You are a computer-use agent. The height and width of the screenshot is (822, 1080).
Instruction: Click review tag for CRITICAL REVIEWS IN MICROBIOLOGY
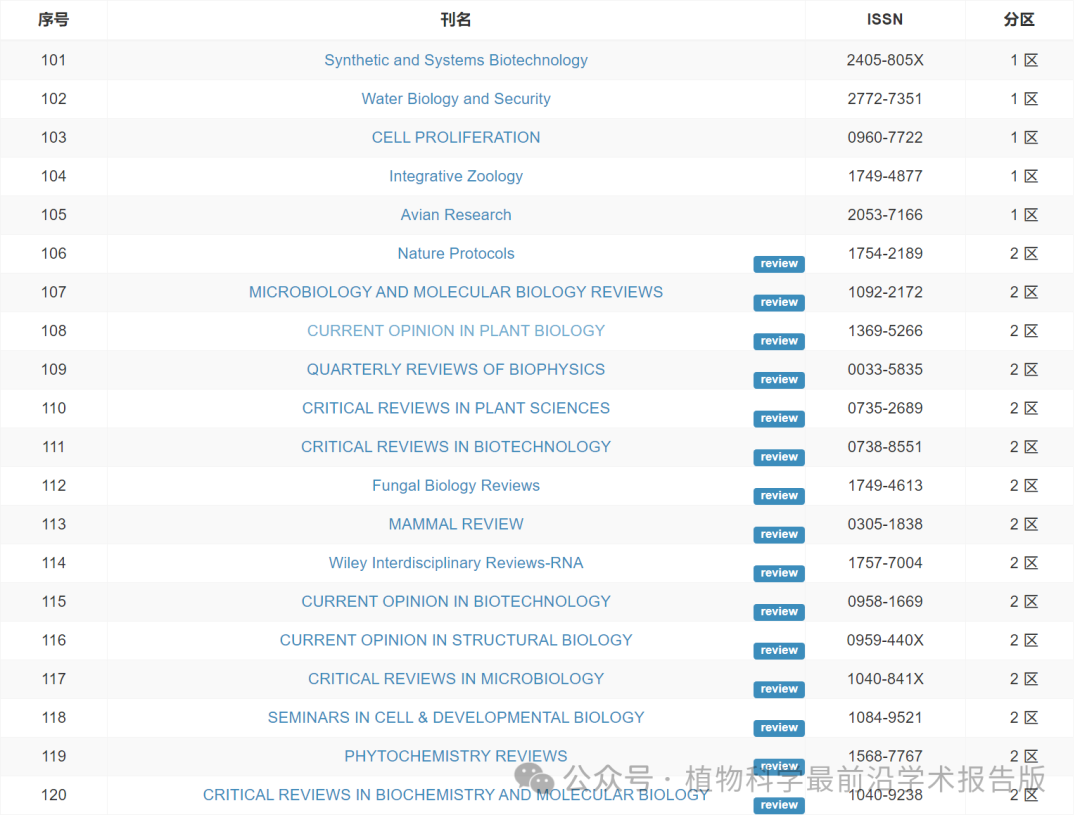pos(778,689)
